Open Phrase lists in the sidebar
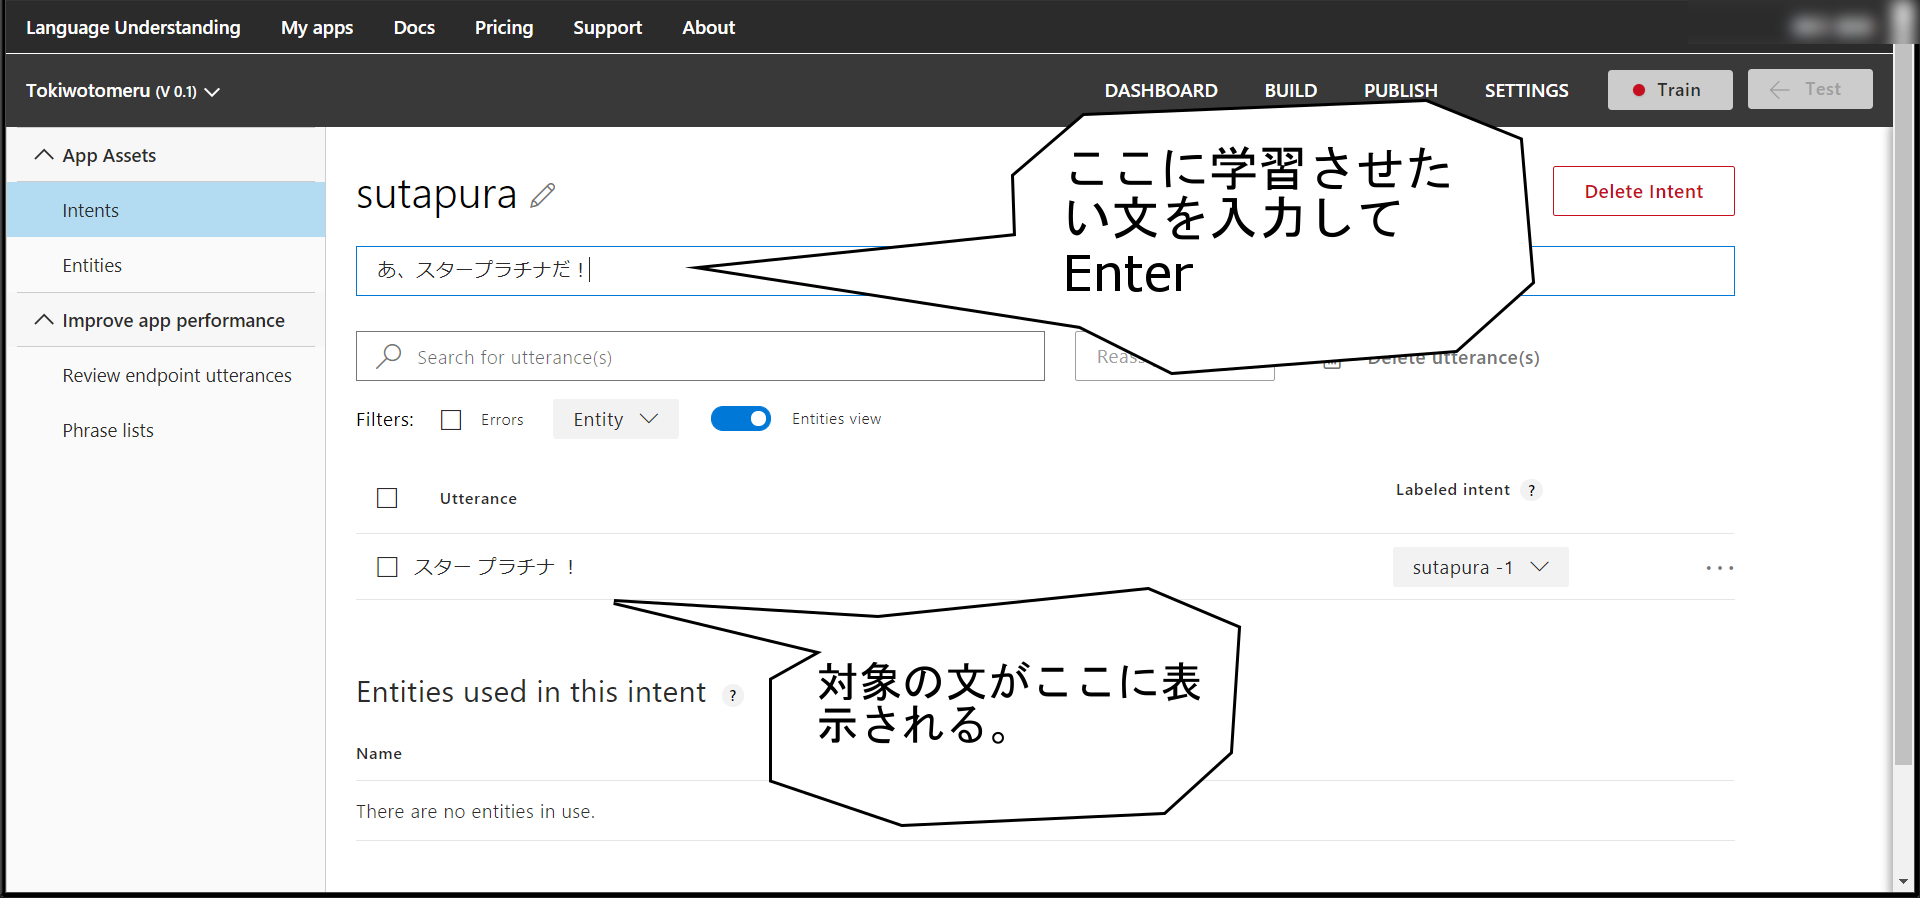This screenshot has width=1920, height=898. coord(108,430)
